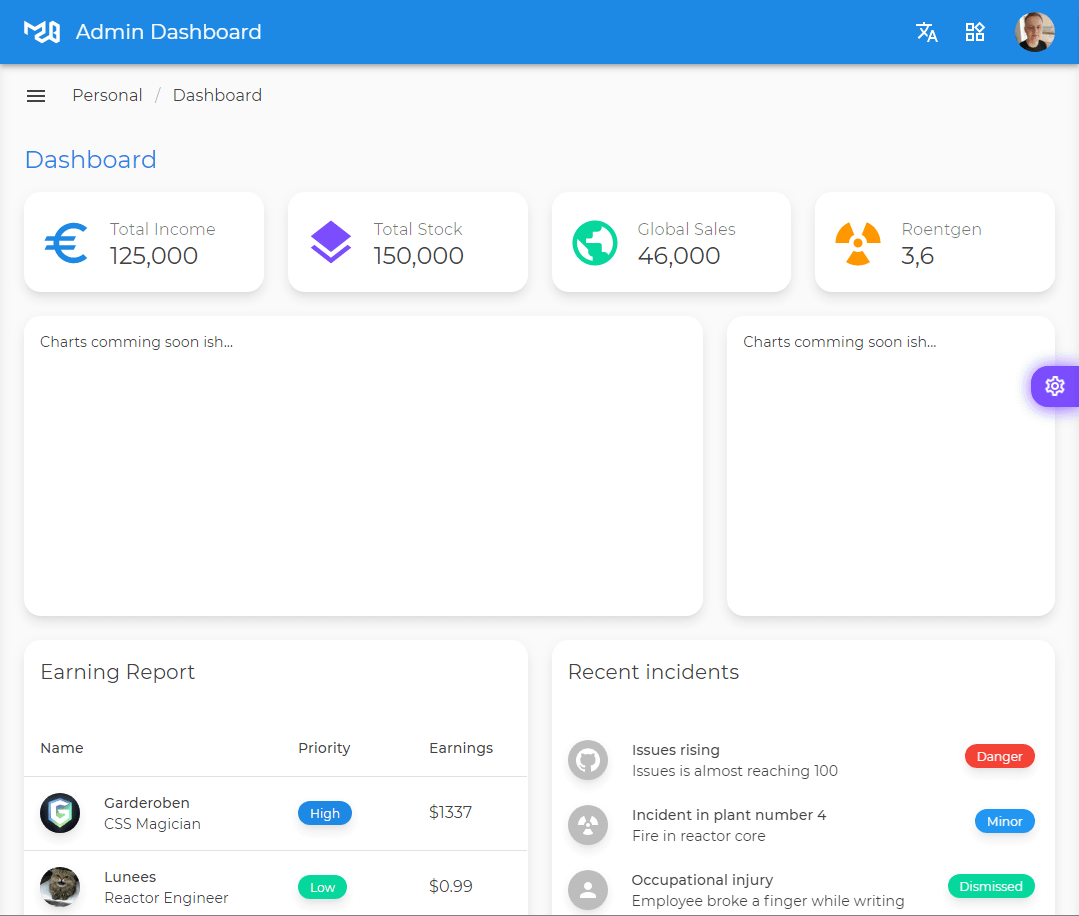Open the floating settings gear button
The image size is (1079, 916).
(x=1054, y=386)
